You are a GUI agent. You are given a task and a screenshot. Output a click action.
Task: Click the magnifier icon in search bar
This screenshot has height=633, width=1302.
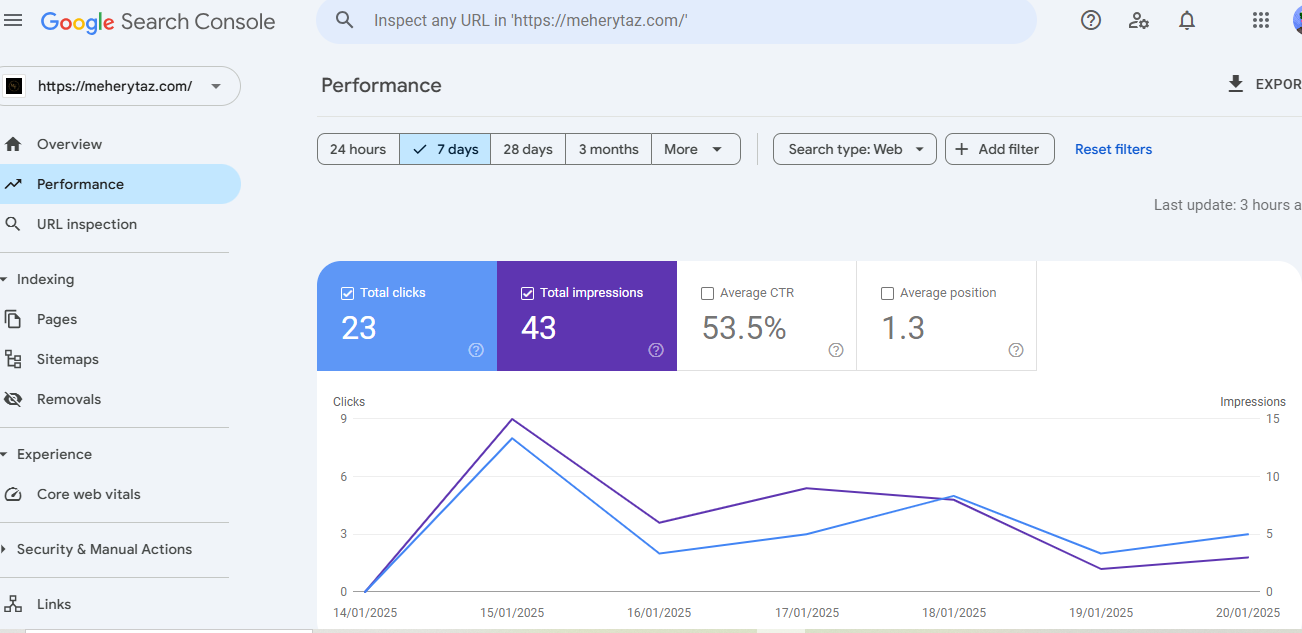pyautogui.click(x=345, y=20)
